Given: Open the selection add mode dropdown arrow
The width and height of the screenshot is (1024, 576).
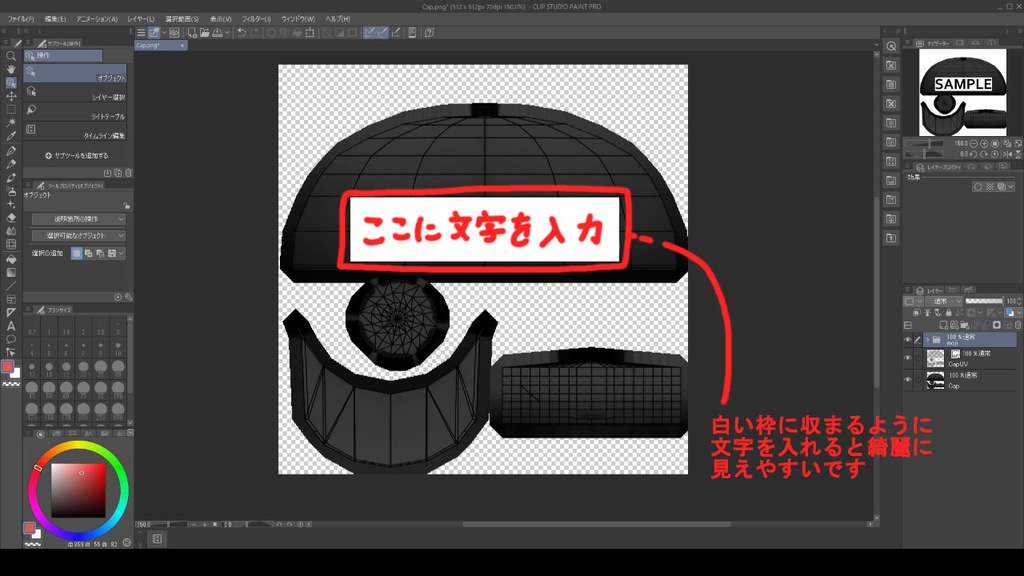Looking at the screenshot, I should click(x=121, y=253).
